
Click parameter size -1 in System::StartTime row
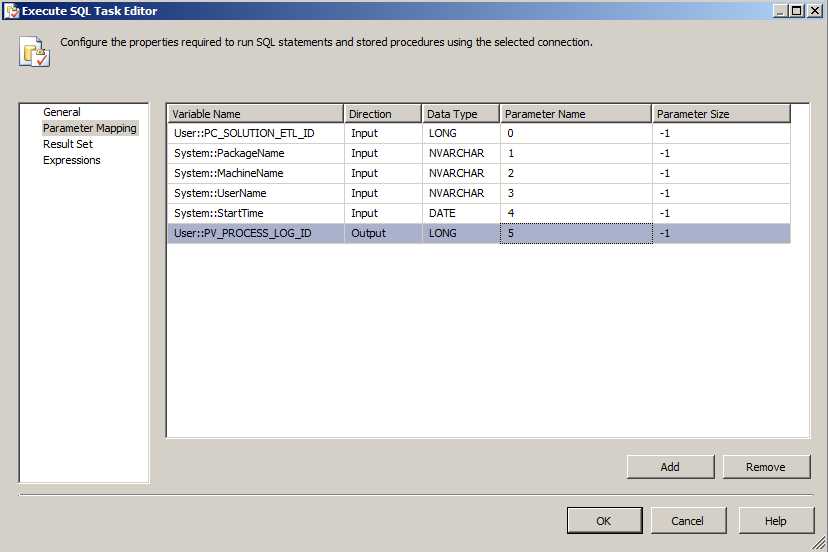[721, 213]
